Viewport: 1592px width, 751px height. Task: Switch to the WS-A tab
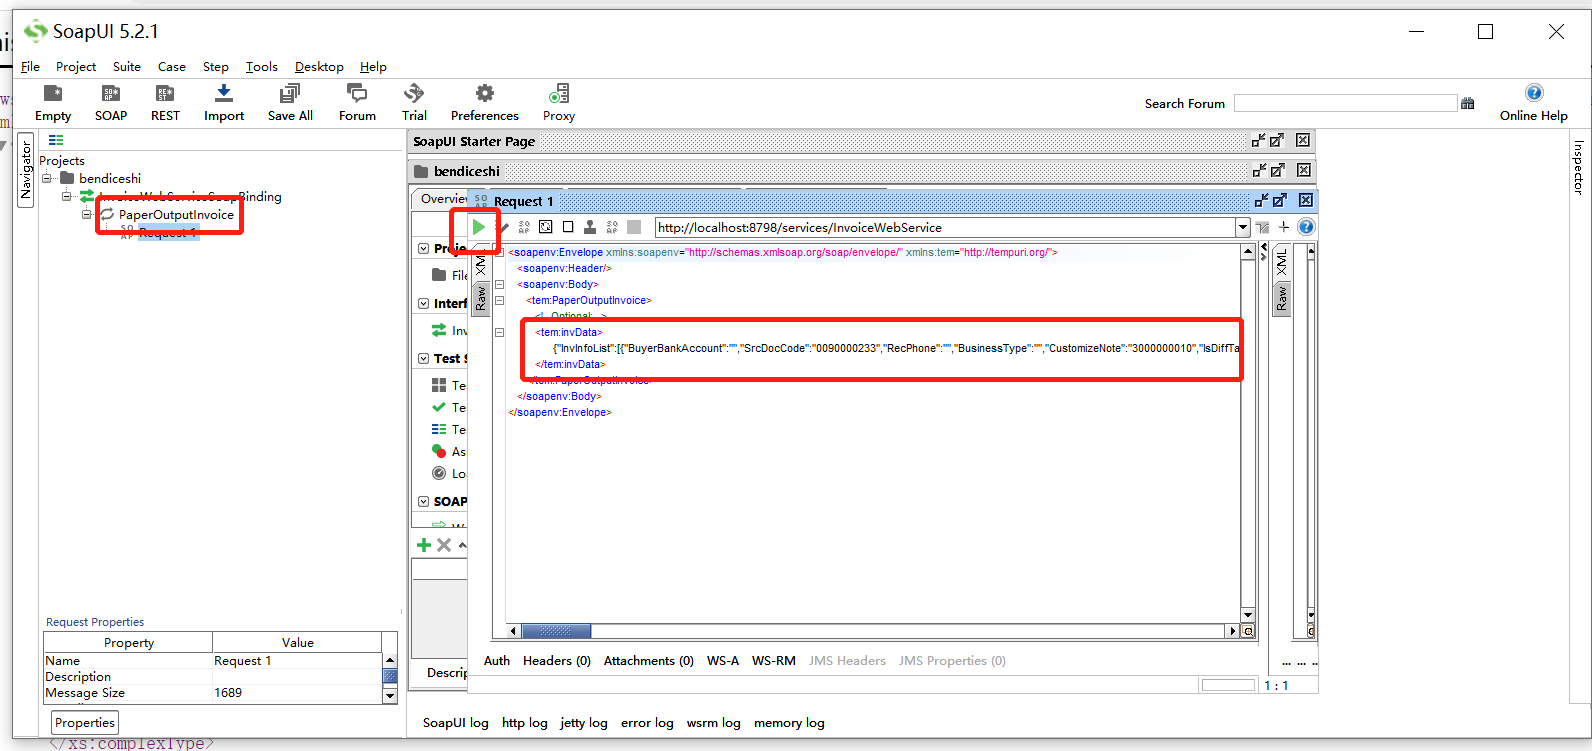(723, 660)
